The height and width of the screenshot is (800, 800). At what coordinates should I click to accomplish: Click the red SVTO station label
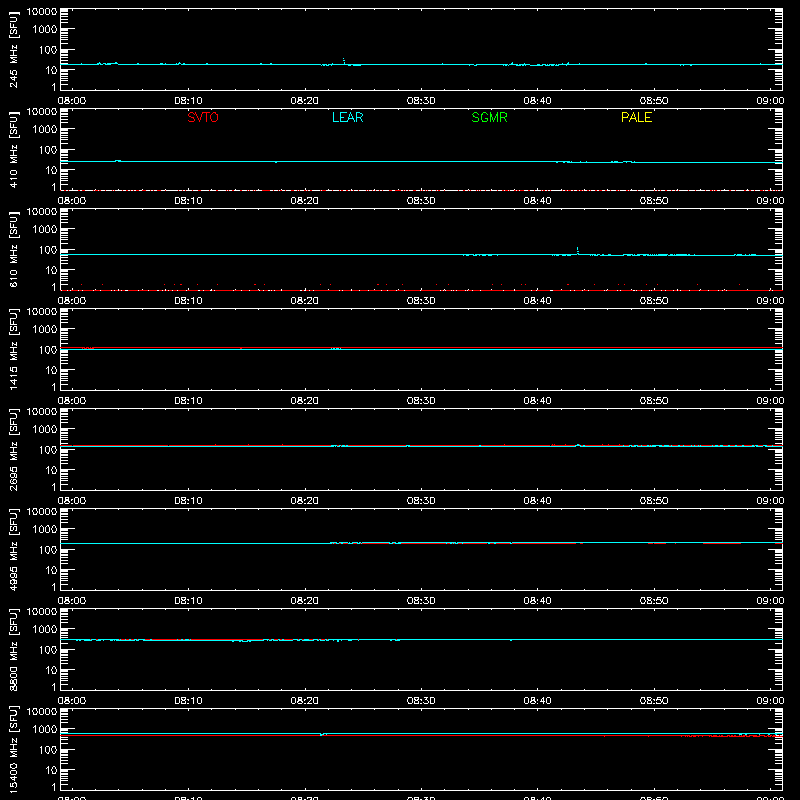coord(203,117)
